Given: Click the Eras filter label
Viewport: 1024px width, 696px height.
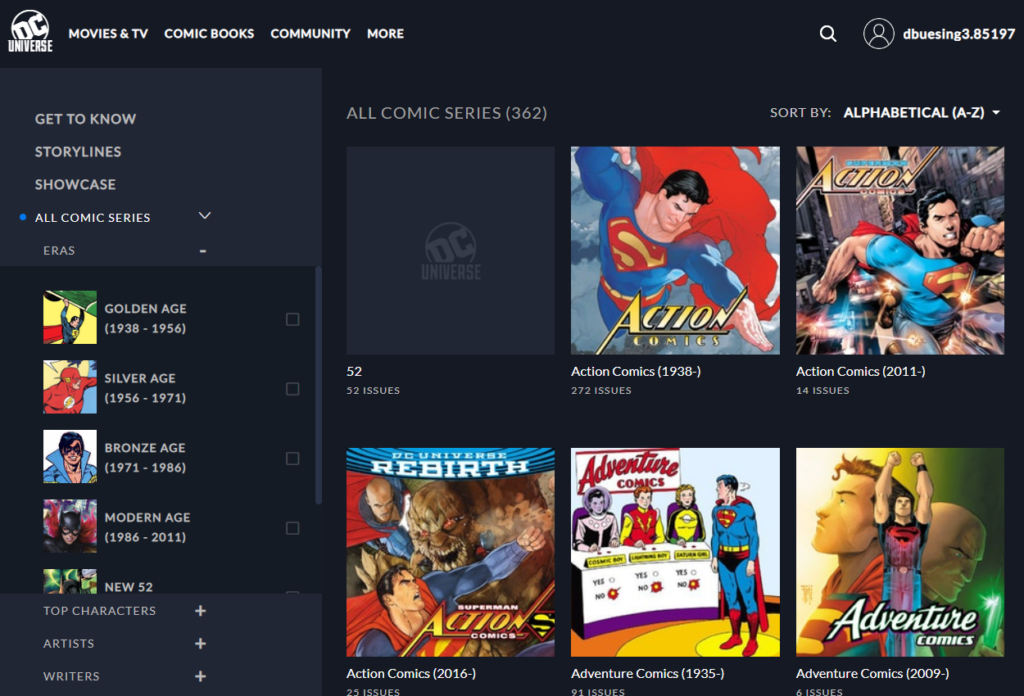Looking at the screenshot, I should [59, 251].
